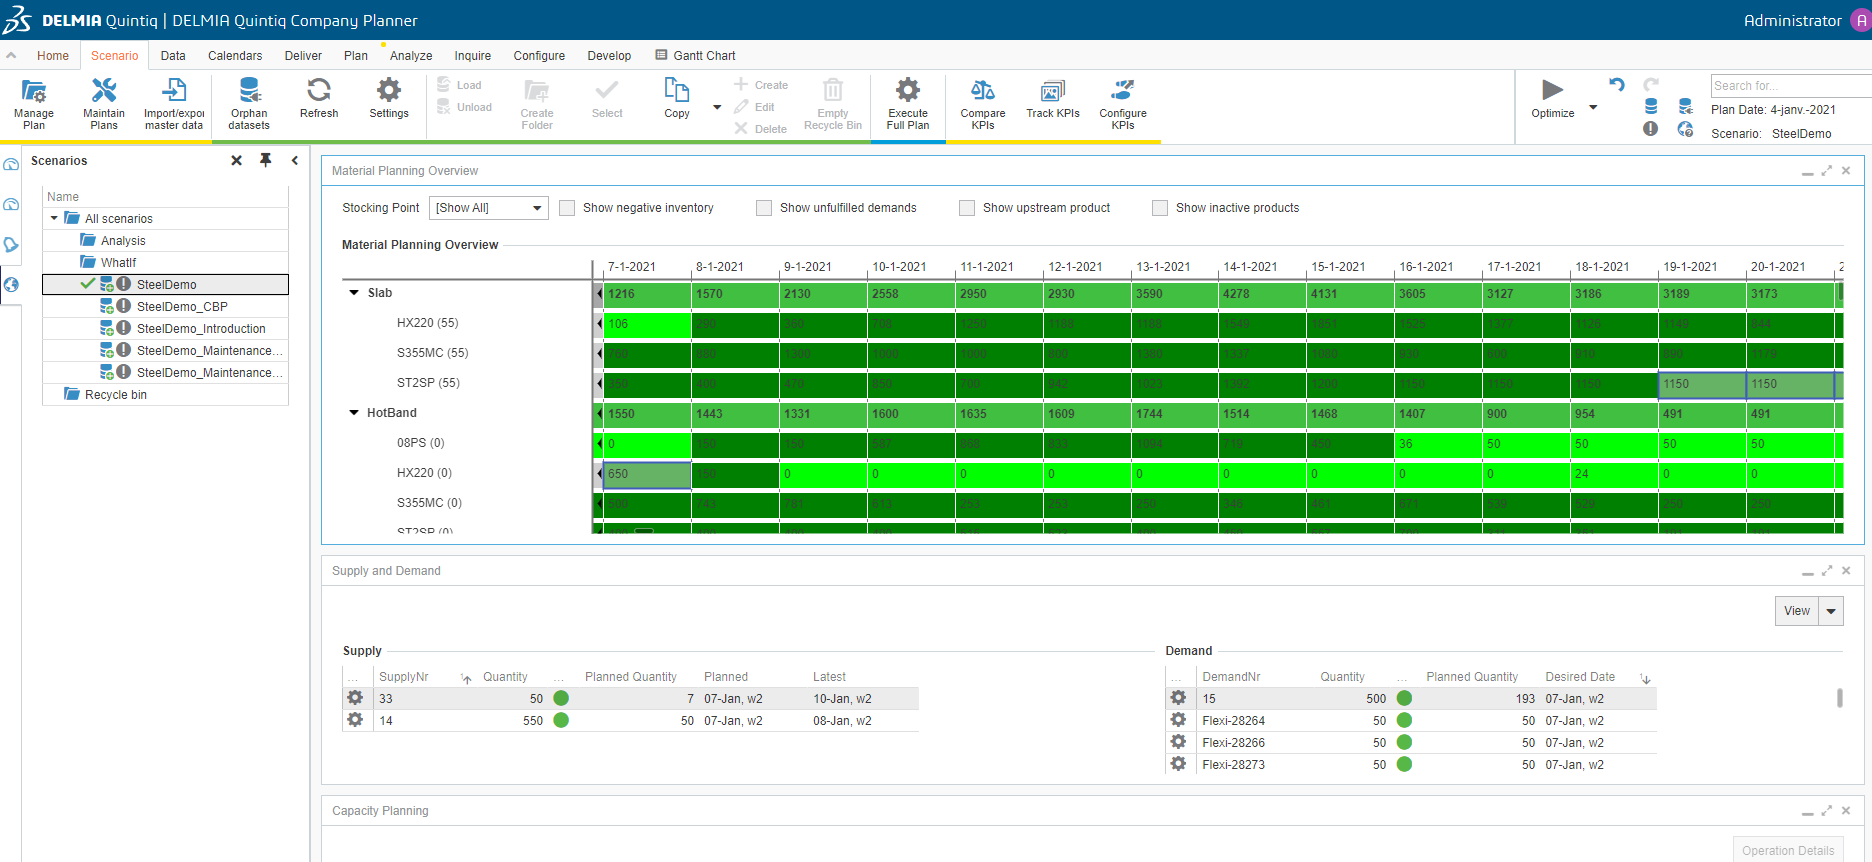
Task: Click the View button
Action: (x=1797, y=611)
